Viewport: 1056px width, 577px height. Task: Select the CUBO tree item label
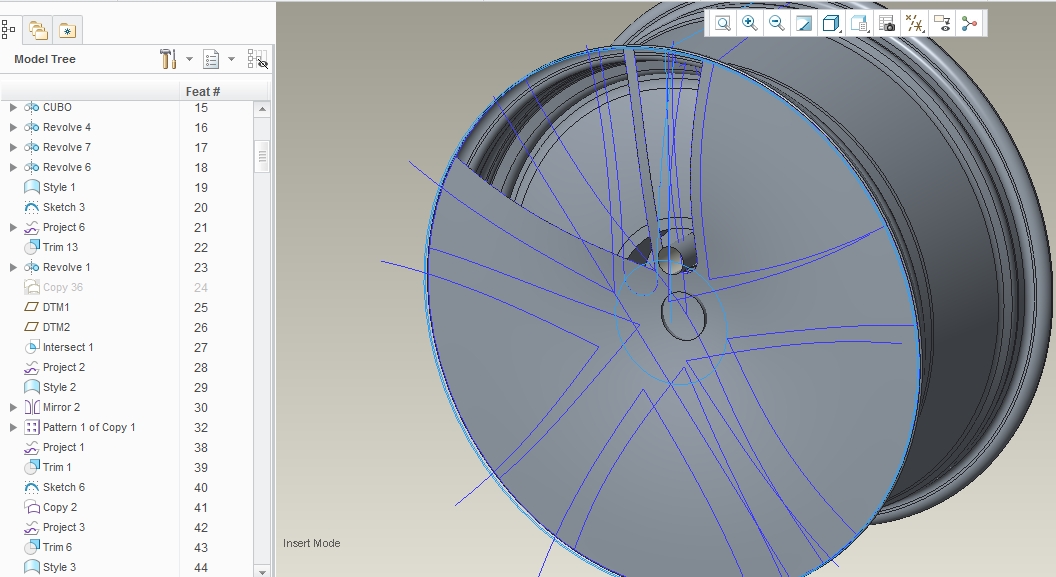tap(57, 107)
